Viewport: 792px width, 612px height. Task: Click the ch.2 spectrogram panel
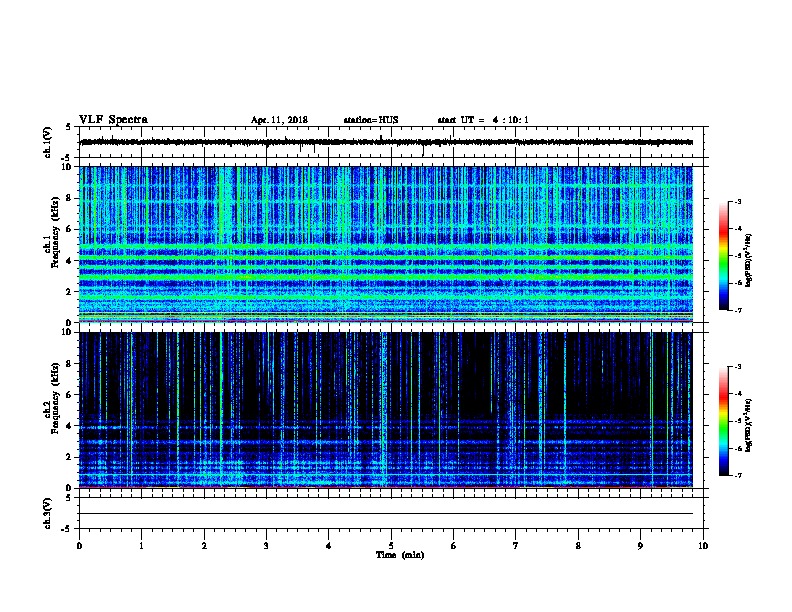386,410
